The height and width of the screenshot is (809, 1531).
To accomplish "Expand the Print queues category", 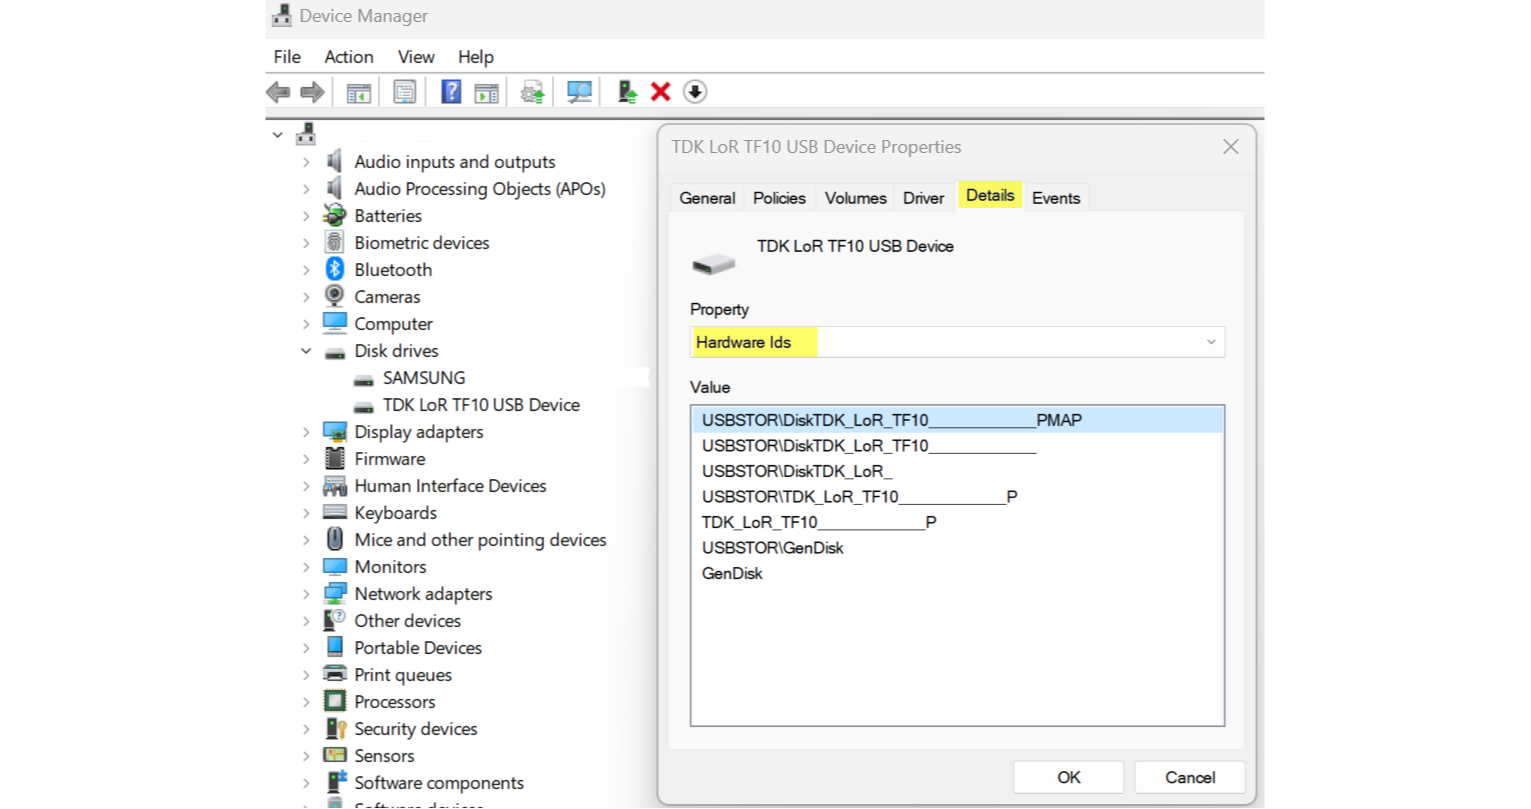I will [306, 675].
